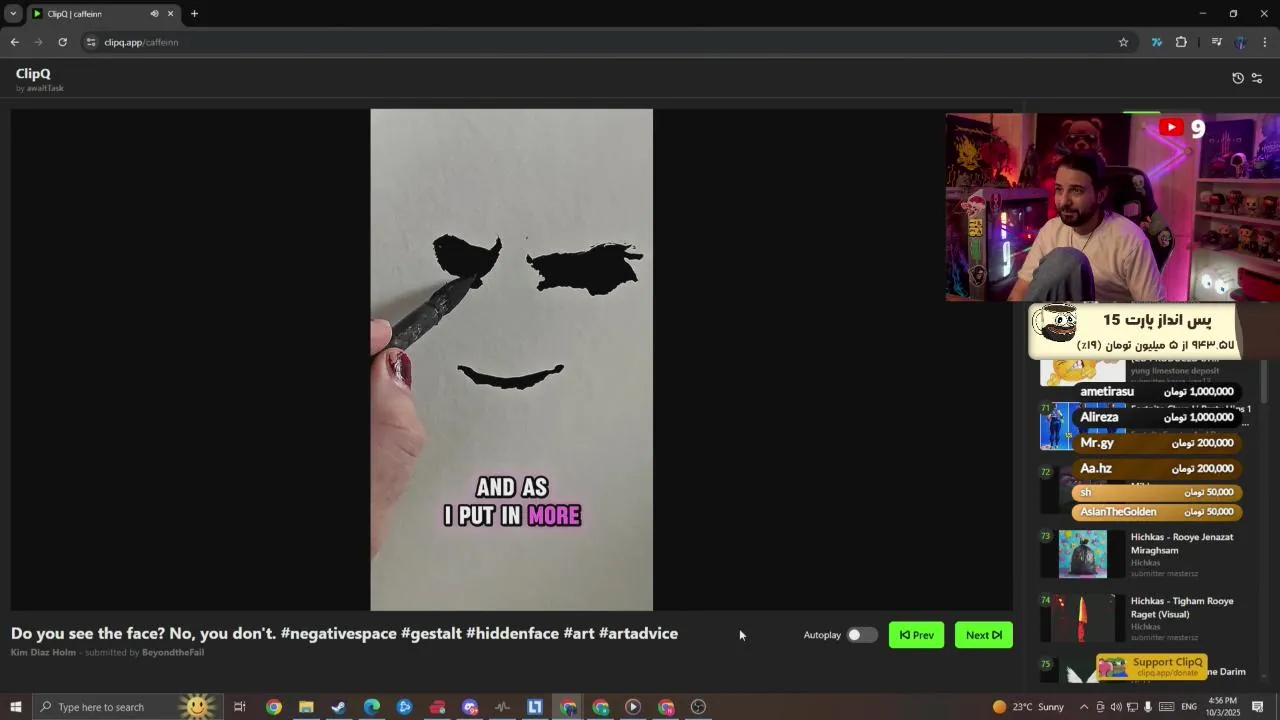Image resolution: width=1280 pixels, height=720 pixels.
Task: Bookmark this page with star icon
Action: (1123, 42)
